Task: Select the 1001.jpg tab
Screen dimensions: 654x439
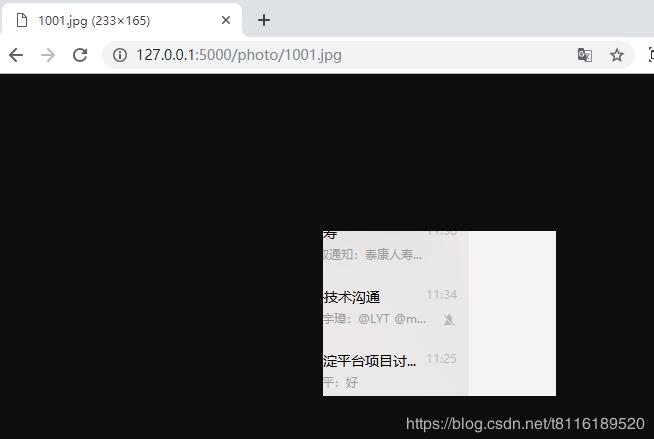Action: tap(122, 20)
